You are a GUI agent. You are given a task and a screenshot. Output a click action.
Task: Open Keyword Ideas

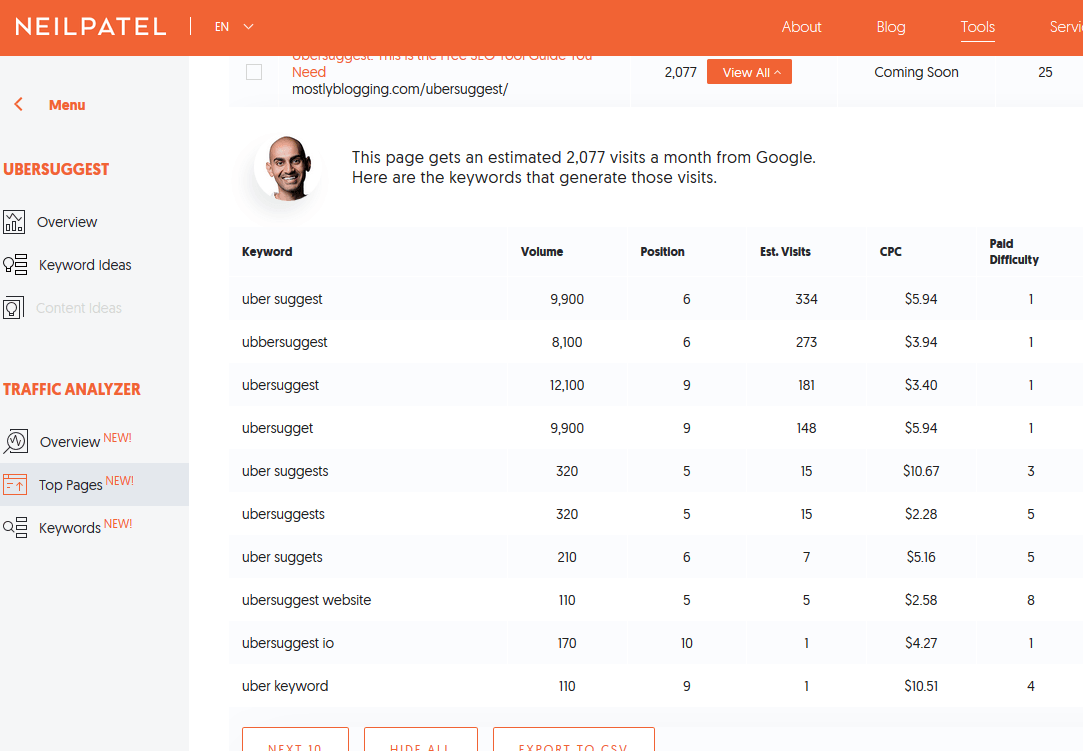(85, 265)
